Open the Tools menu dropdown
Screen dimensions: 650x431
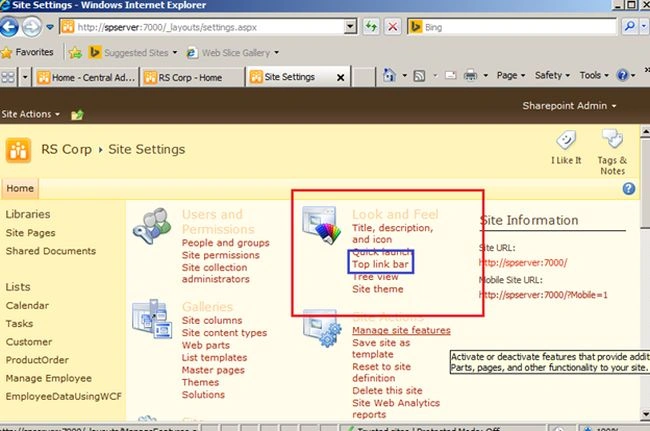coord(594,75)
